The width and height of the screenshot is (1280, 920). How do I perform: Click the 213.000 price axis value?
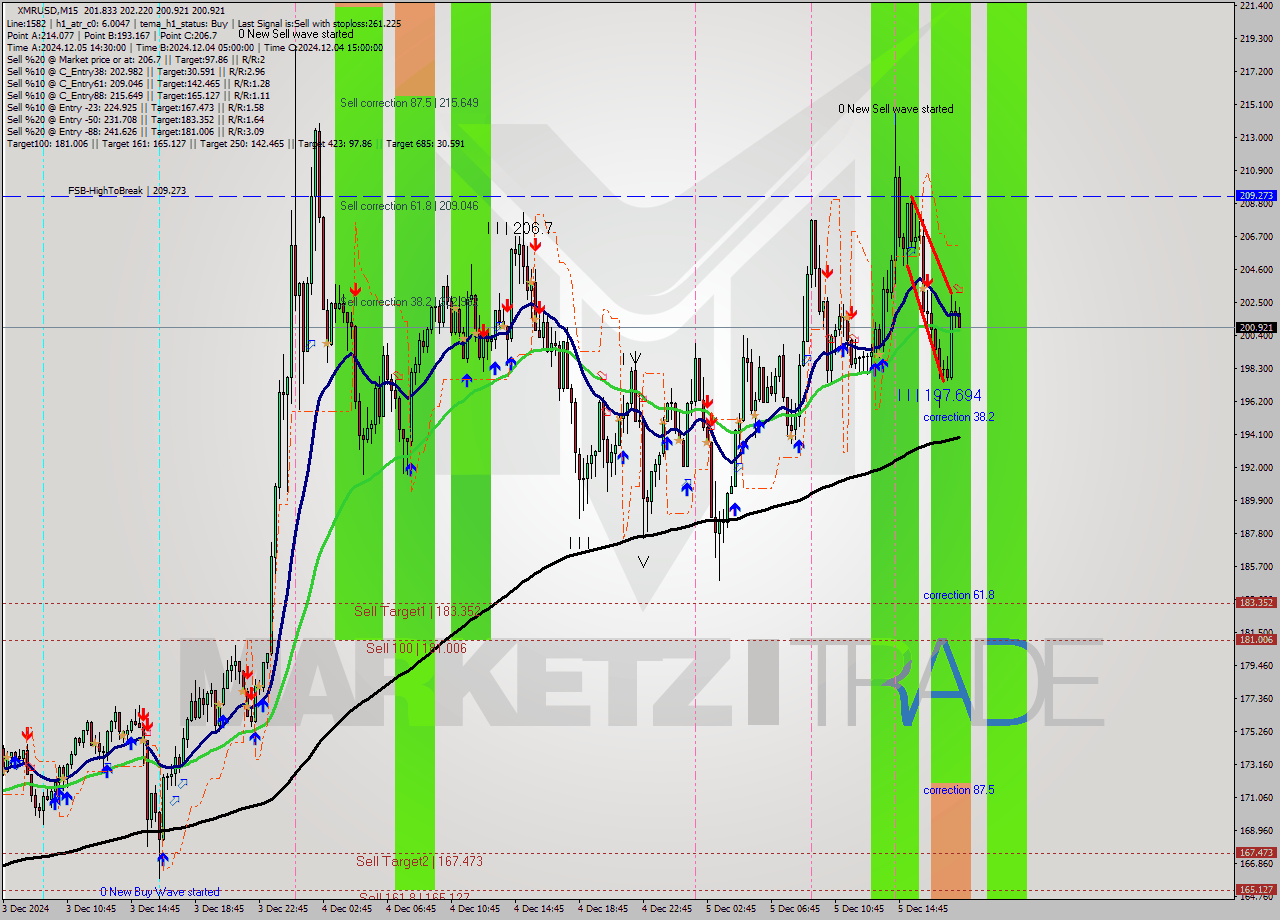pyautogui.click(x=1256, y=138)
